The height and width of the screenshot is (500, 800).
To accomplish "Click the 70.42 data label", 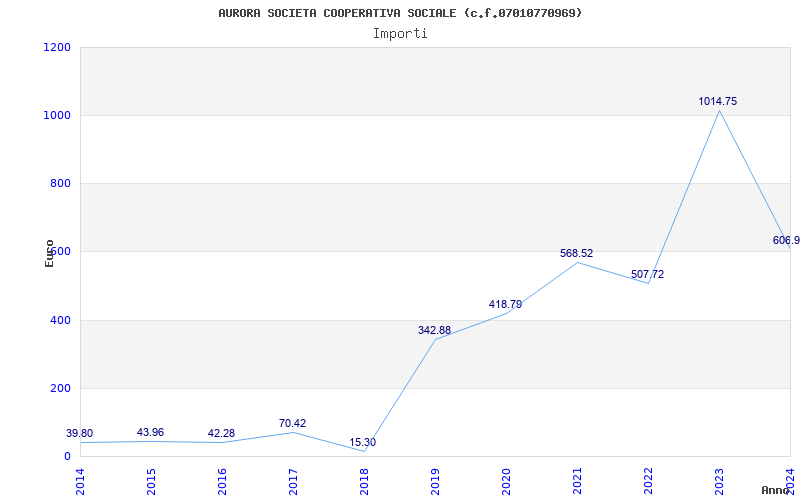I will [x=292, y=423].
